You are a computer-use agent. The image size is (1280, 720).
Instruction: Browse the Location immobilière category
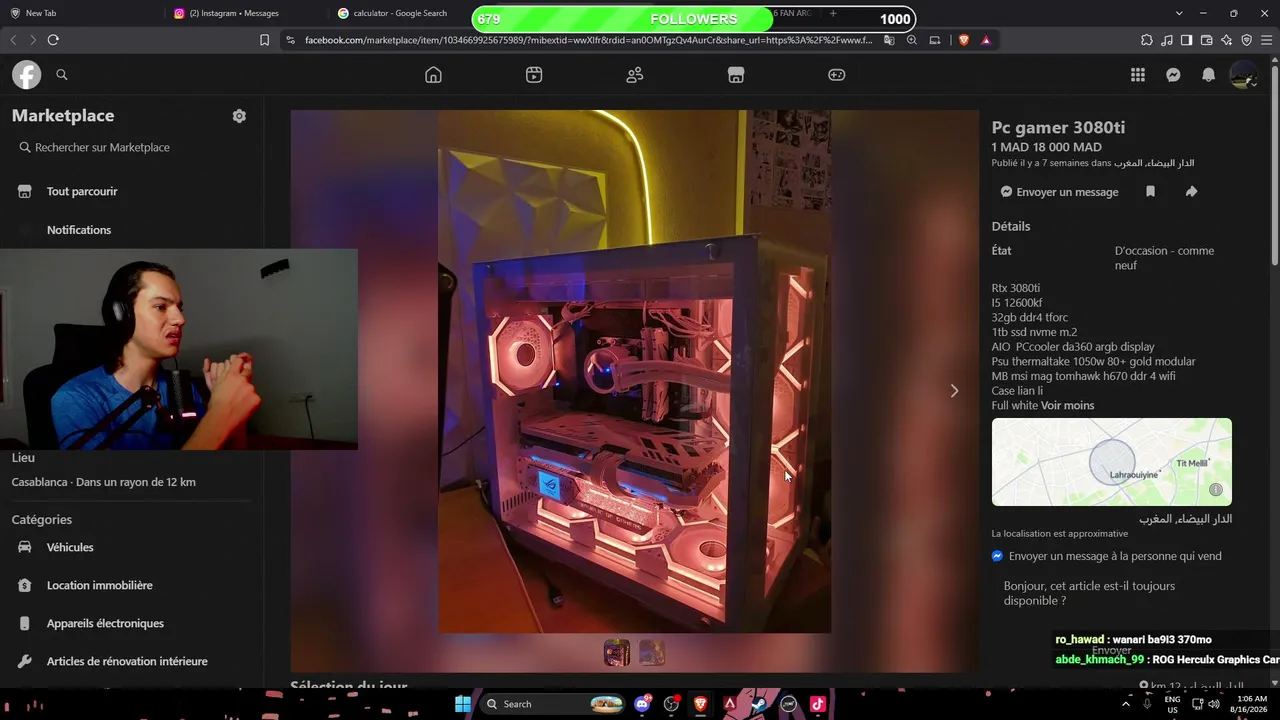[x=100, y=585]
